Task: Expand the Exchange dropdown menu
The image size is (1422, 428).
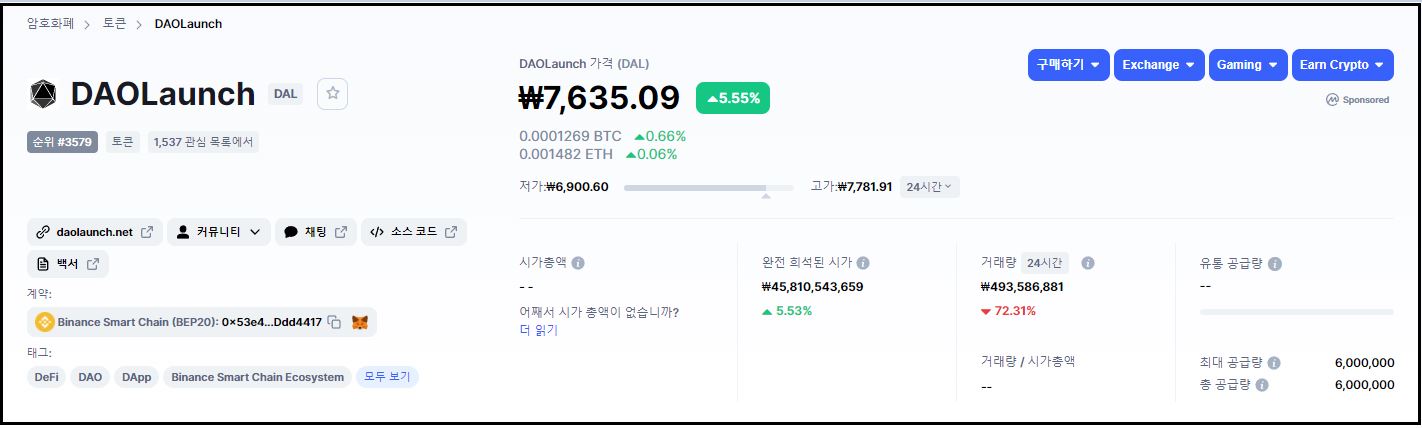Action: [1159, 65]
